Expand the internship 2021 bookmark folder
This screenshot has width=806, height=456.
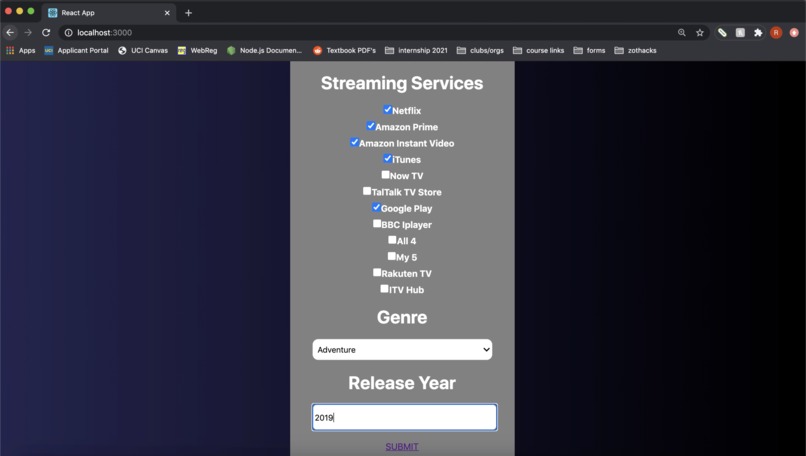point(416,50)
